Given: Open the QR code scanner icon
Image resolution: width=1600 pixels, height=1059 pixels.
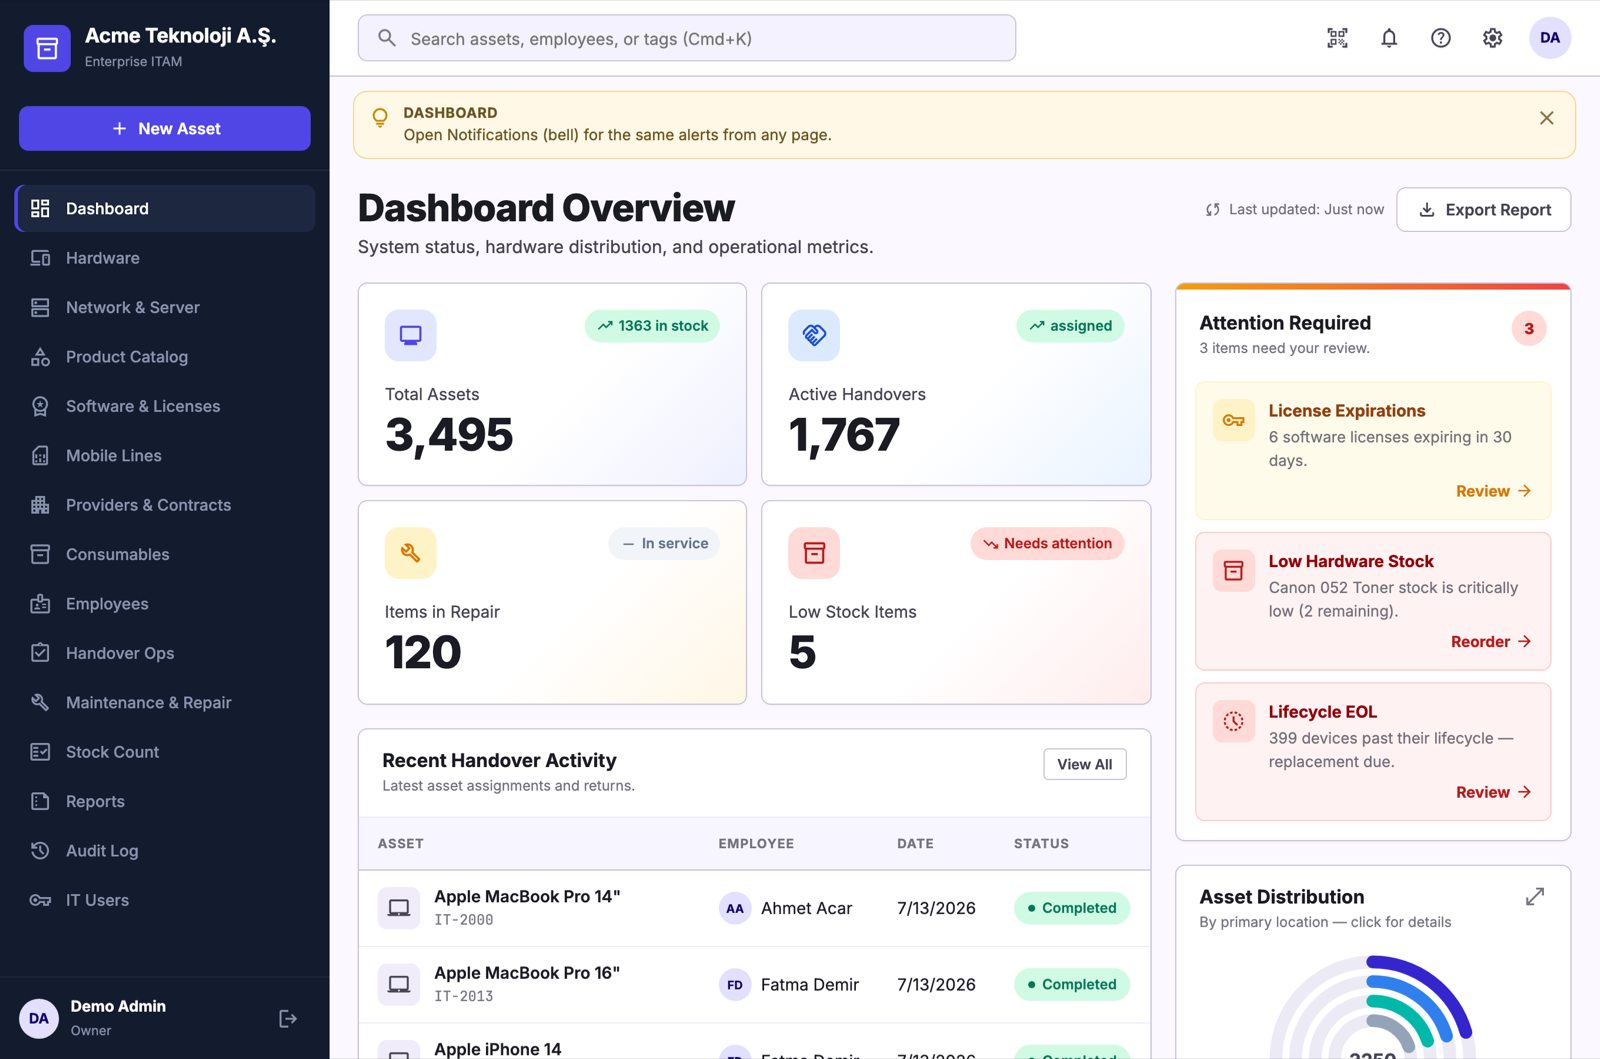Looking at the screenshot, I should (x=1337, y=38).
